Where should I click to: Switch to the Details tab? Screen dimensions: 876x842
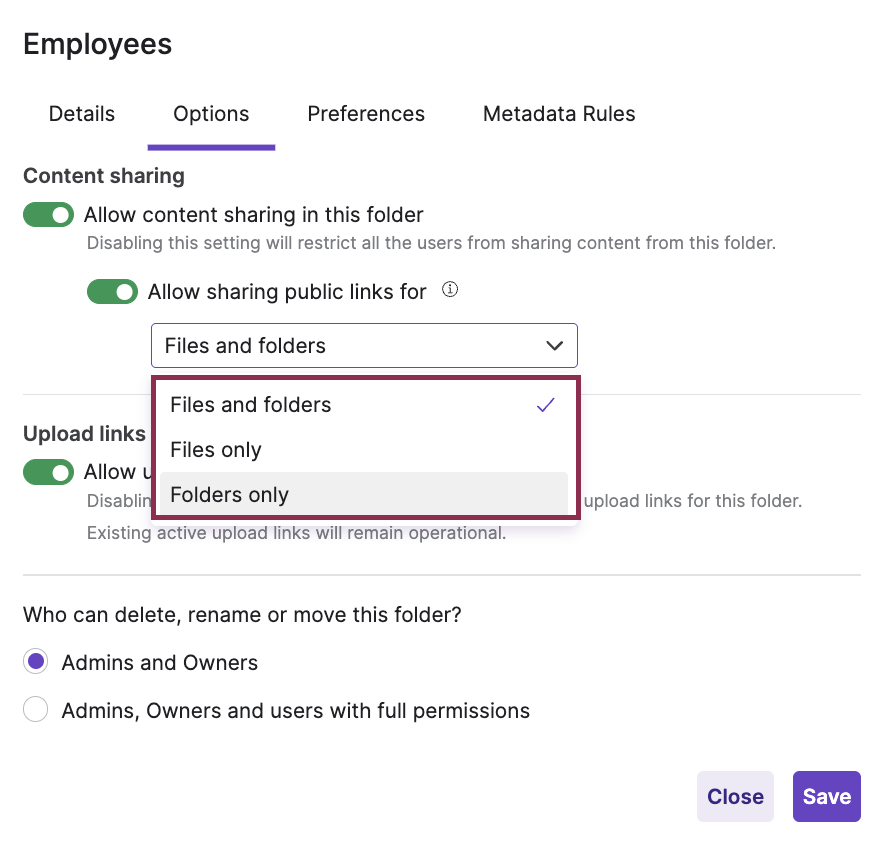(x=82, y=114)
